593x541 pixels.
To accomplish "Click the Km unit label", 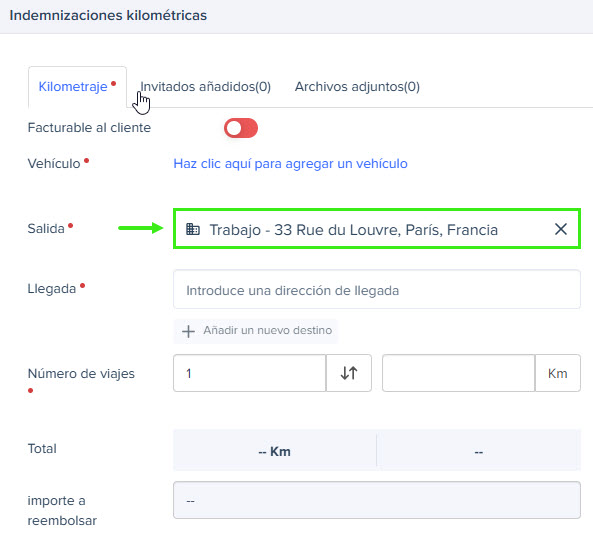I will click(558, 373).
